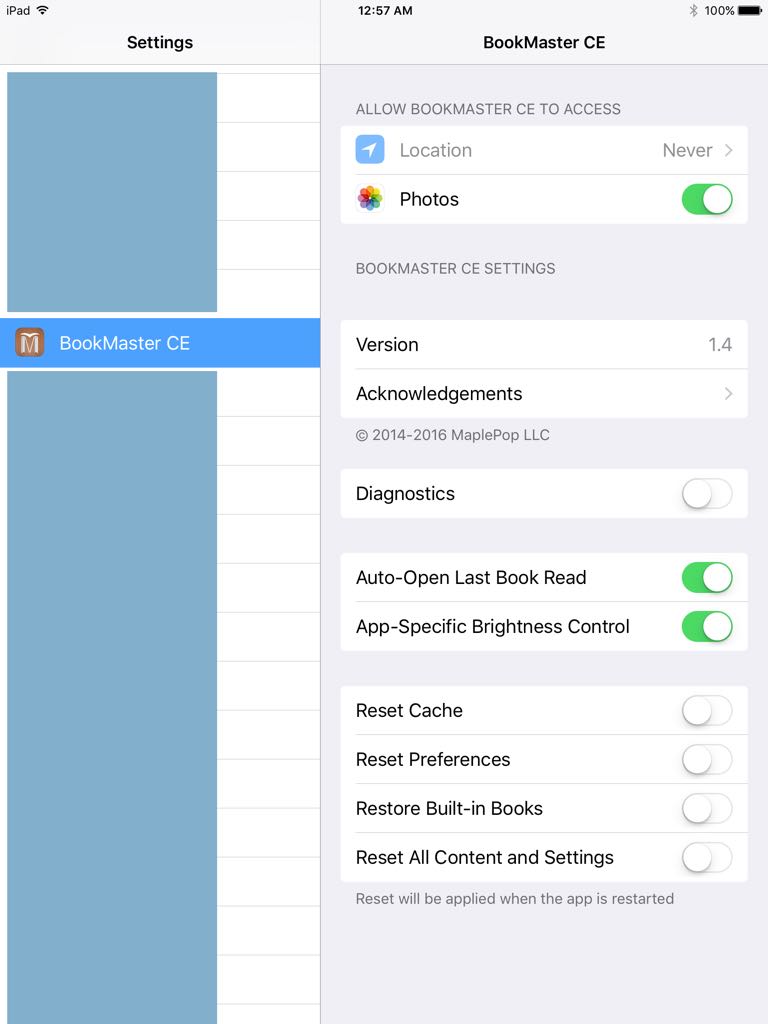Open Location chevron next to Never
This screenshot has height=1024, width=768.
pyautogui.click(x=728, y=150)
